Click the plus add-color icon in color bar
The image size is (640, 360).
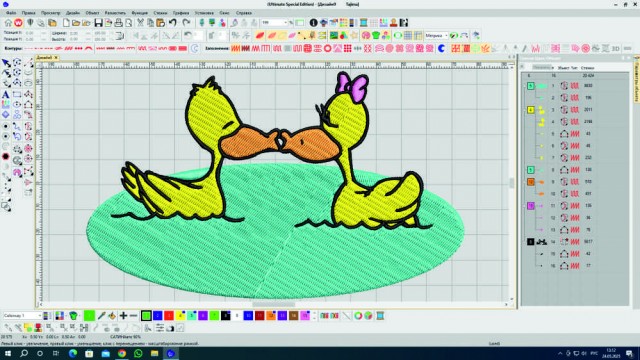click(123, 316)
